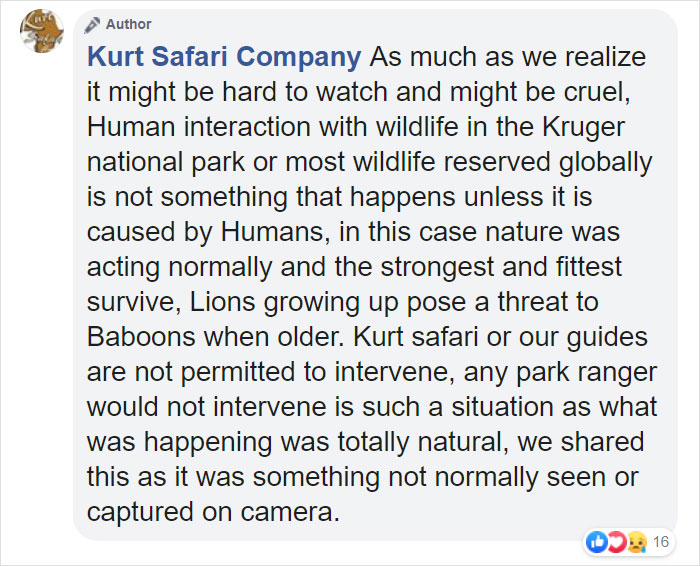The width and height of the screenshot is (700, 566).
Task: Click the Author badge label
Action: pos(129,24)
